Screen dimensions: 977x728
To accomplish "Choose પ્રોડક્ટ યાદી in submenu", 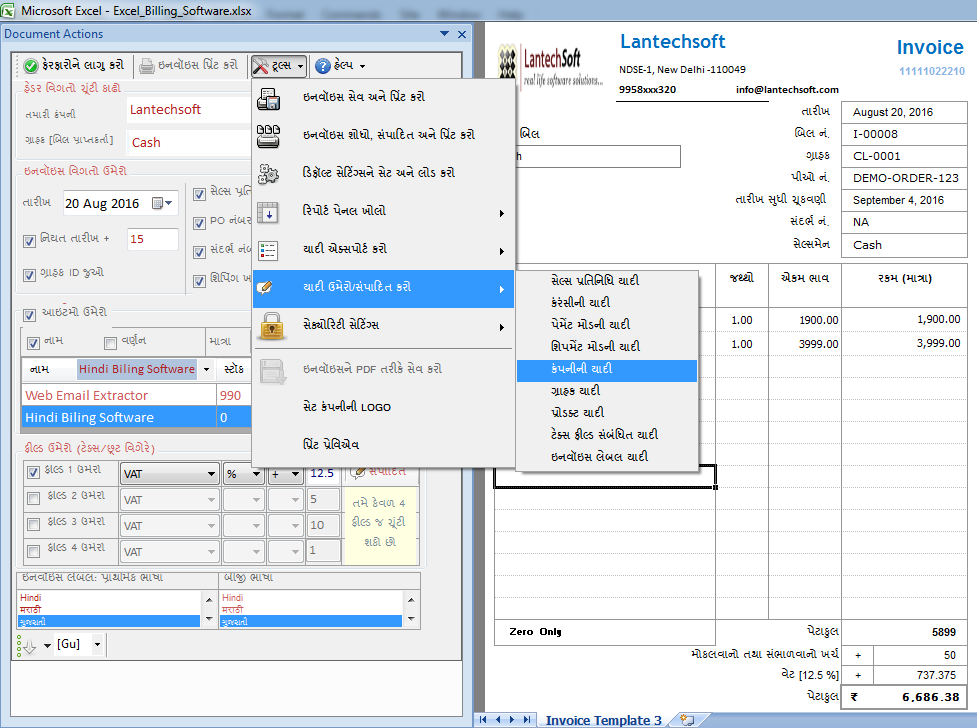I will [607, 413].
